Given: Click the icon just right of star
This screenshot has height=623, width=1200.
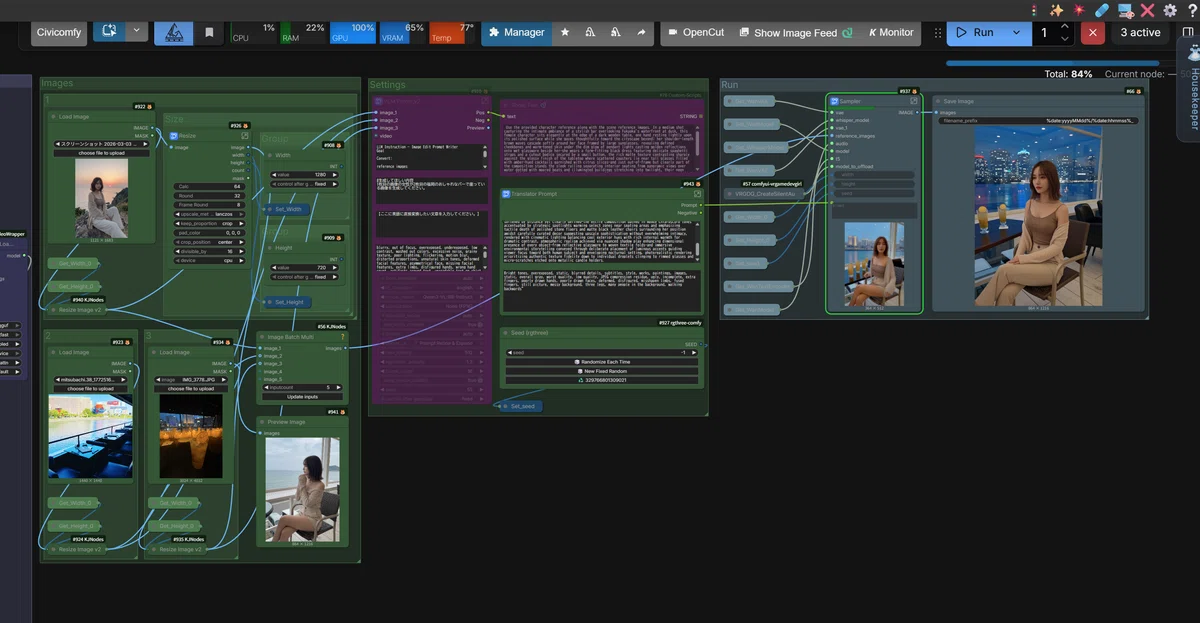Looking at the screenshot, I should point(590,32).
